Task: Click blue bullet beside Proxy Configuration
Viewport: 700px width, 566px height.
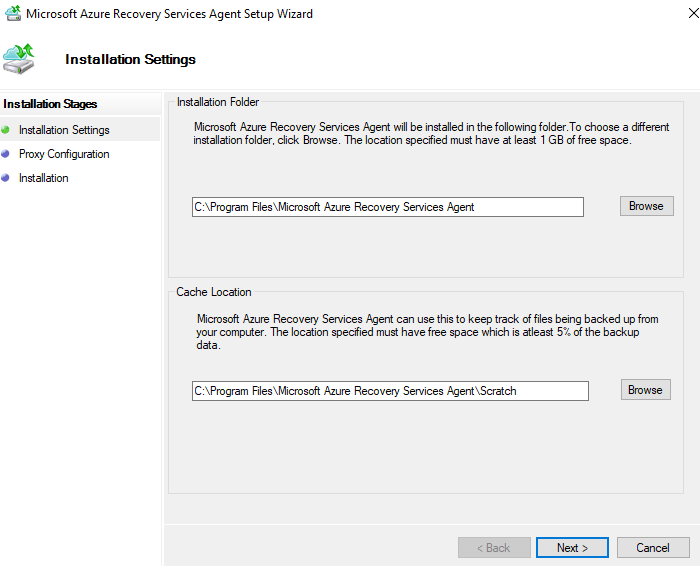Action: [5, 154]
